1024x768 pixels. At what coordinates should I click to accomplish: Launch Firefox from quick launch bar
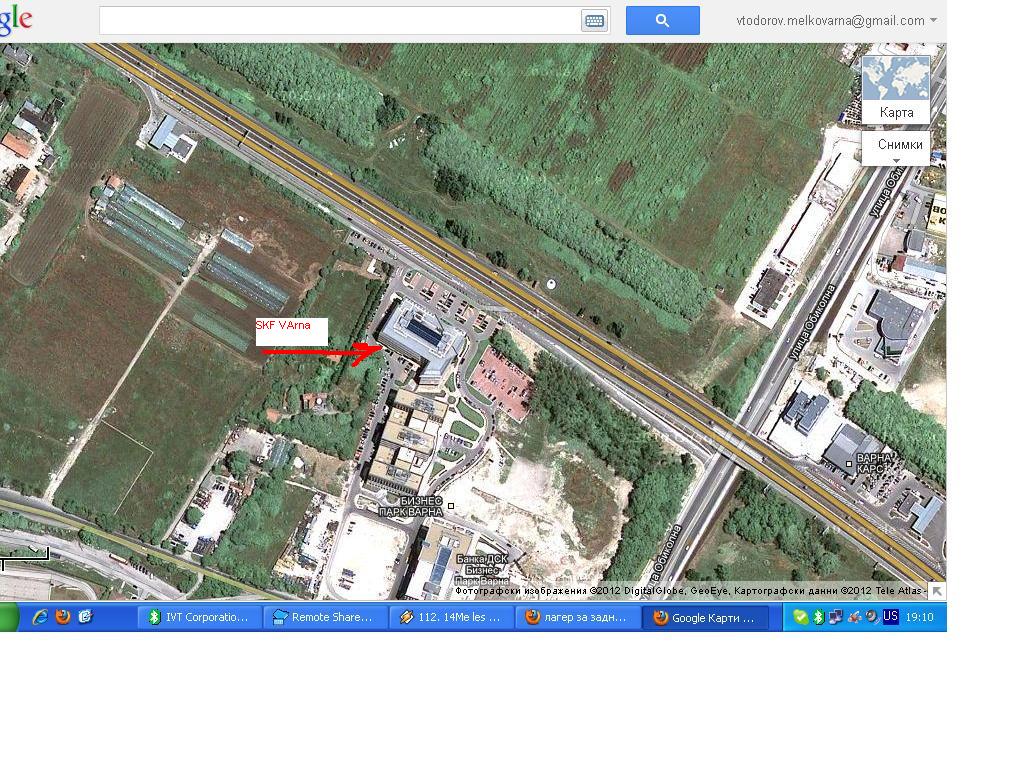tap(63, 617)
